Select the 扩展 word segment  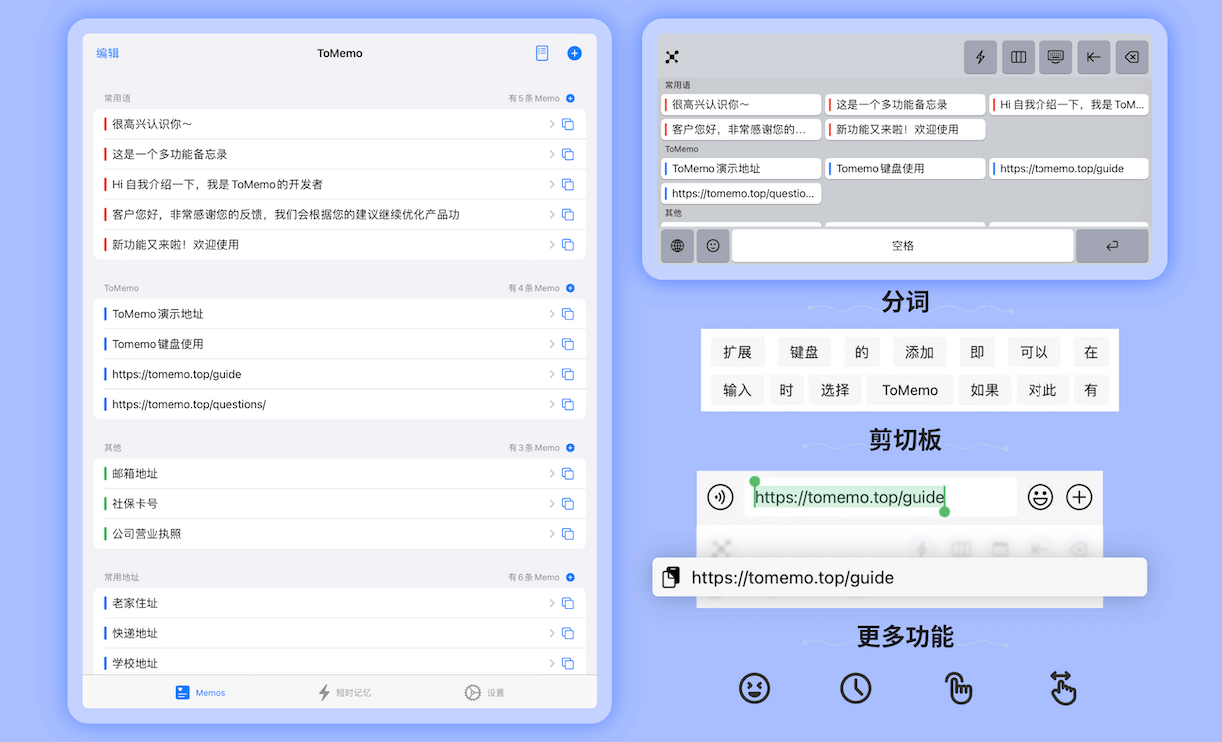pos(737,352)
